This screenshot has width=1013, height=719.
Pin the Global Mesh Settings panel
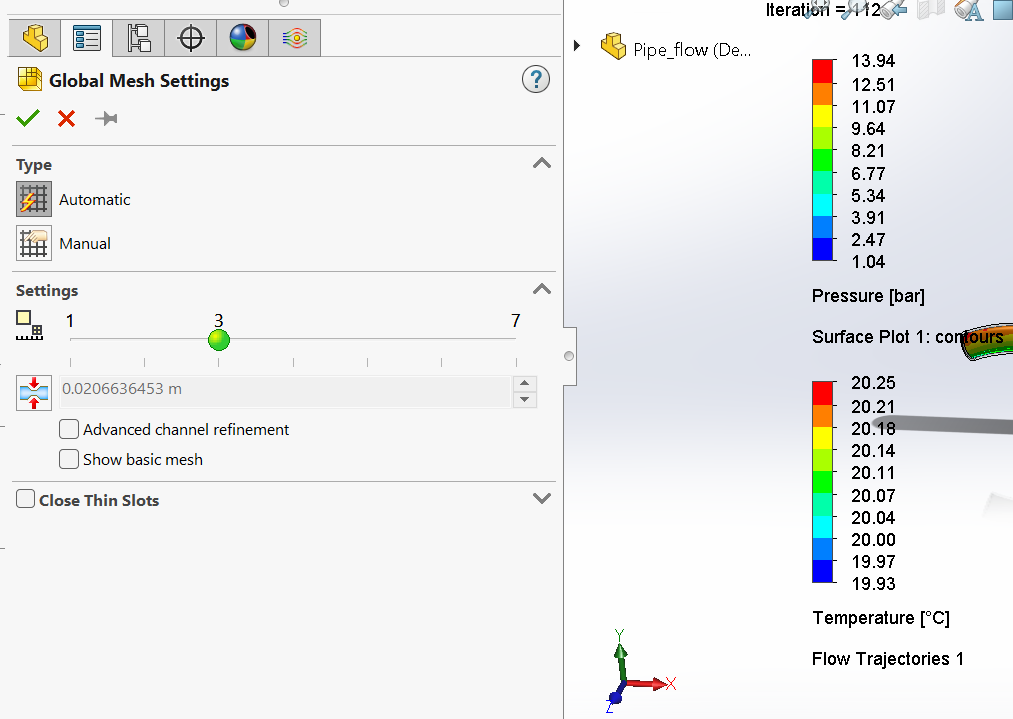(106, 119)
